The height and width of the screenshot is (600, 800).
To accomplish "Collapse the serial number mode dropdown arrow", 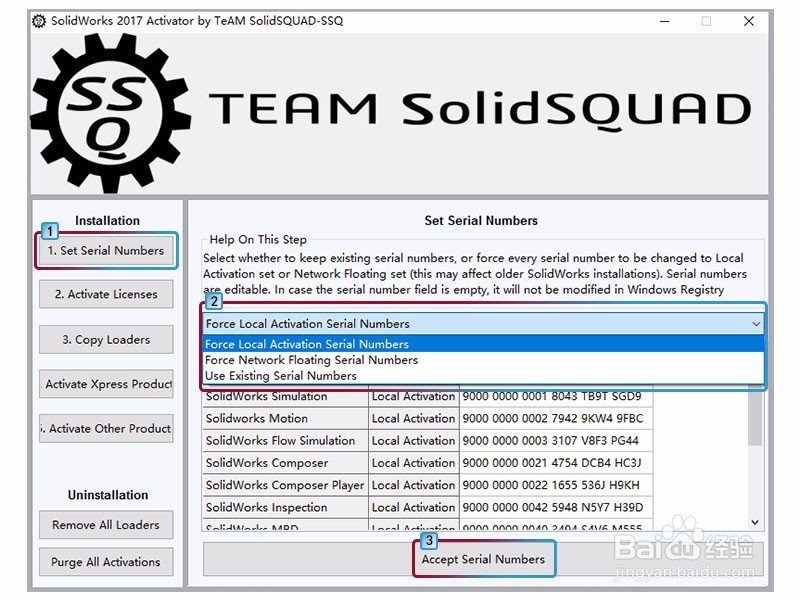I will pyautogui.click(x=756, y=323).
